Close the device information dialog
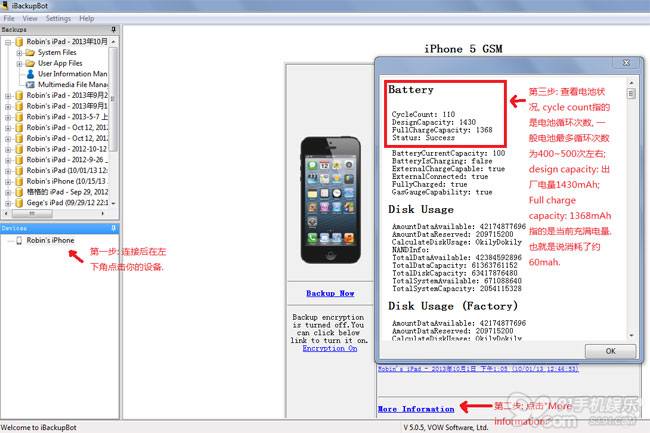 coord(626,63)
